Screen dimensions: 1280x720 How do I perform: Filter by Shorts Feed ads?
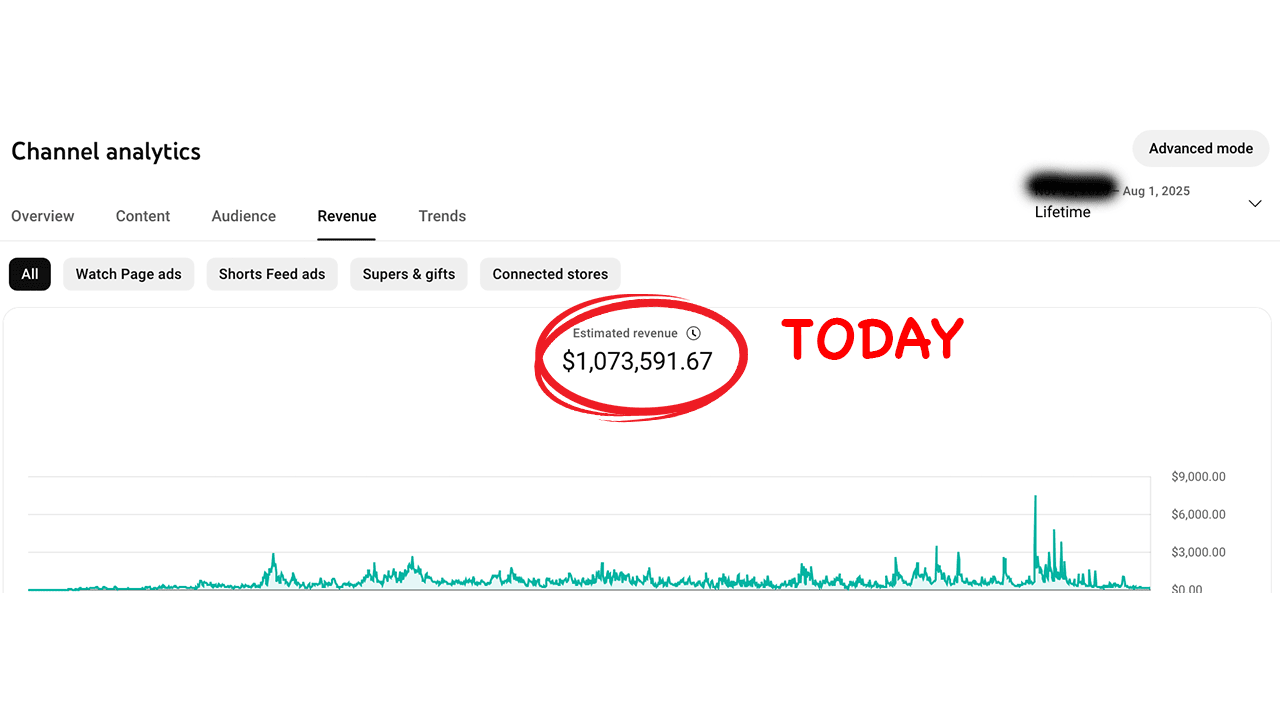272,274
